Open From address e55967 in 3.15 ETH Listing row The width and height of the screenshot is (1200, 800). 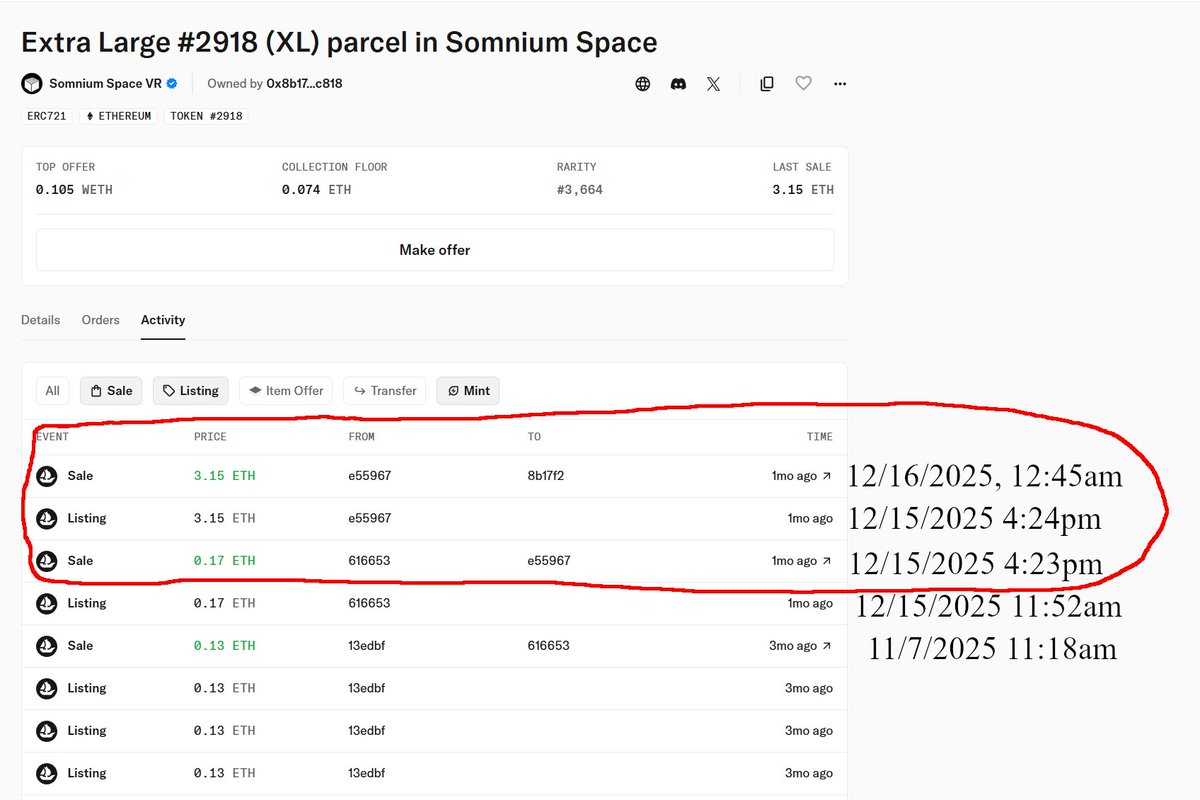coord(370,519)
